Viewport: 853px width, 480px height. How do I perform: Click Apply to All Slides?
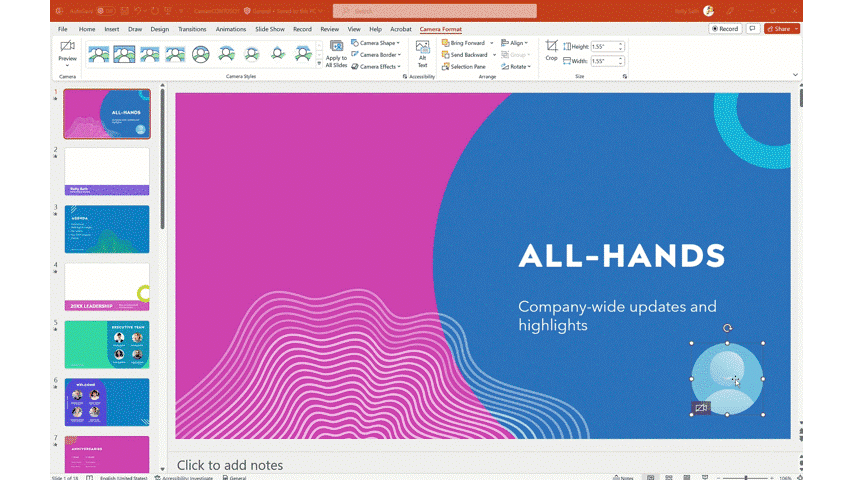pos(336,54)
